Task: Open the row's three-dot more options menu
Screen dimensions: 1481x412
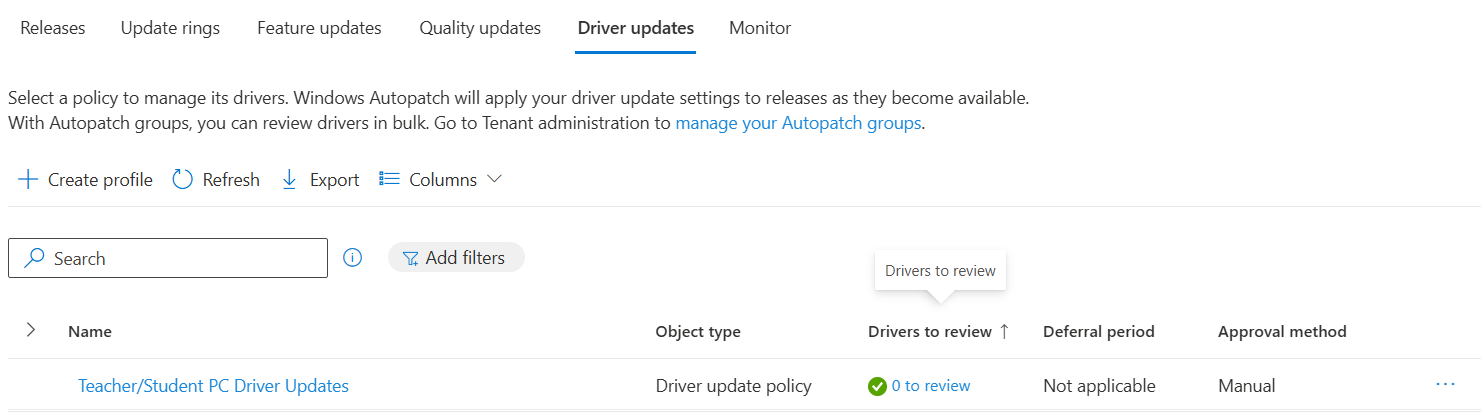Action: pyautogui.click(x=1444, y=384)
